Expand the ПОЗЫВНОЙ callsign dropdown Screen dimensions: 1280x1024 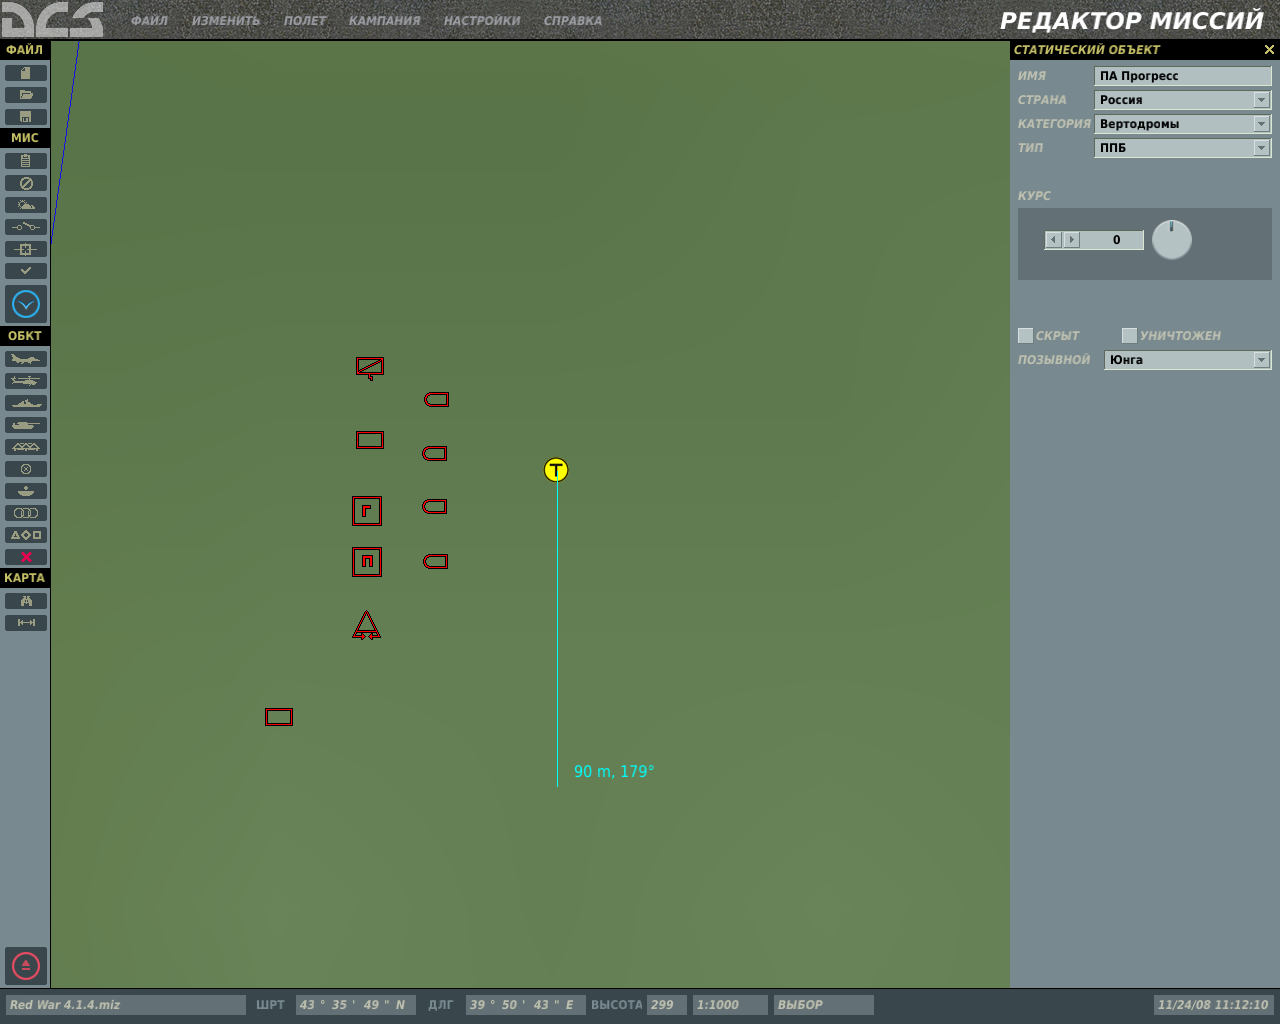pyautogui.click(x=1261, y=360)
